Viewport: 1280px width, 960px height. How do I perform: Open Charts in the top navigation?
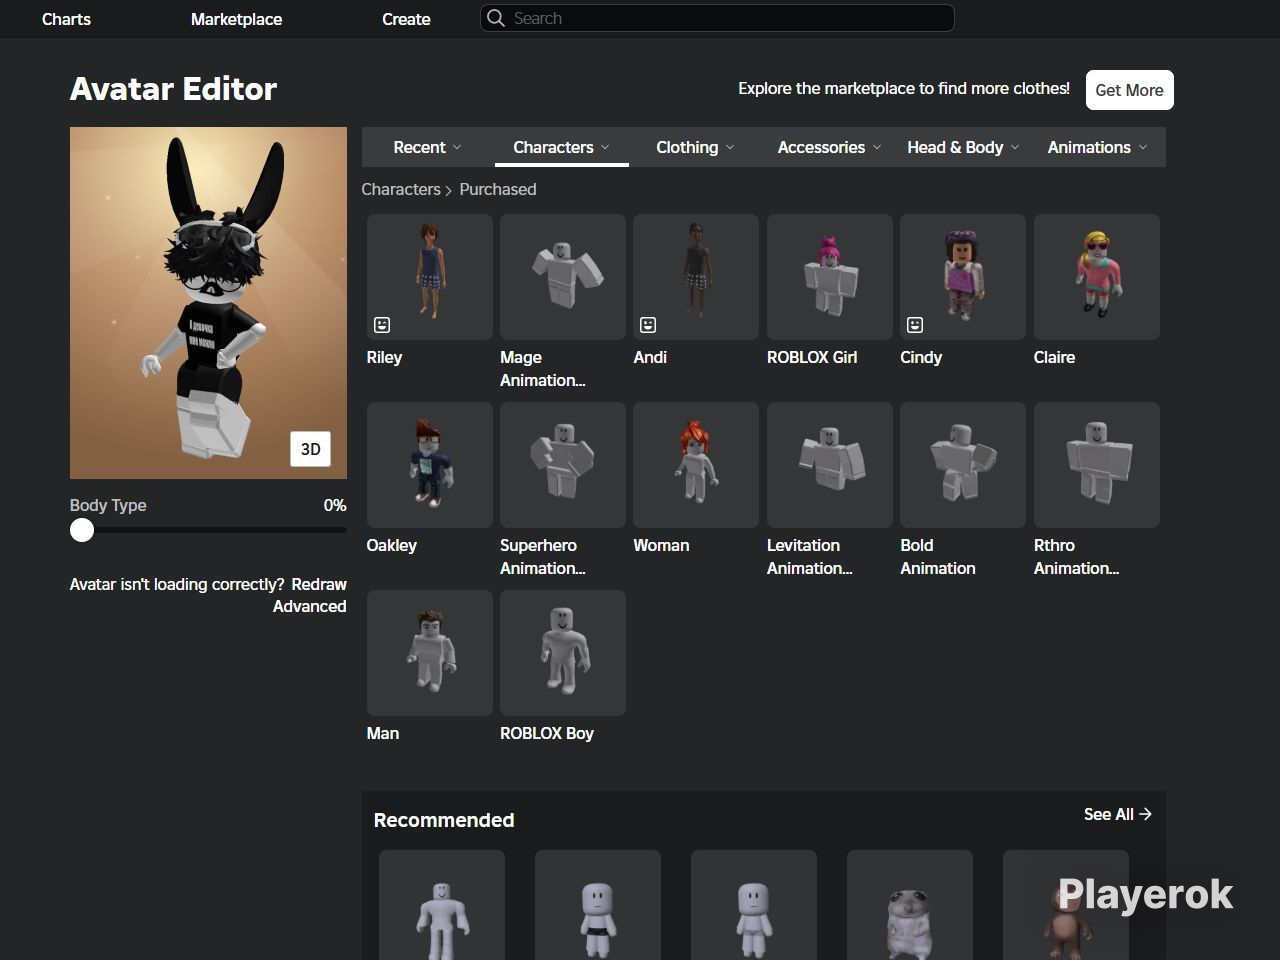[x=66, y=19]
